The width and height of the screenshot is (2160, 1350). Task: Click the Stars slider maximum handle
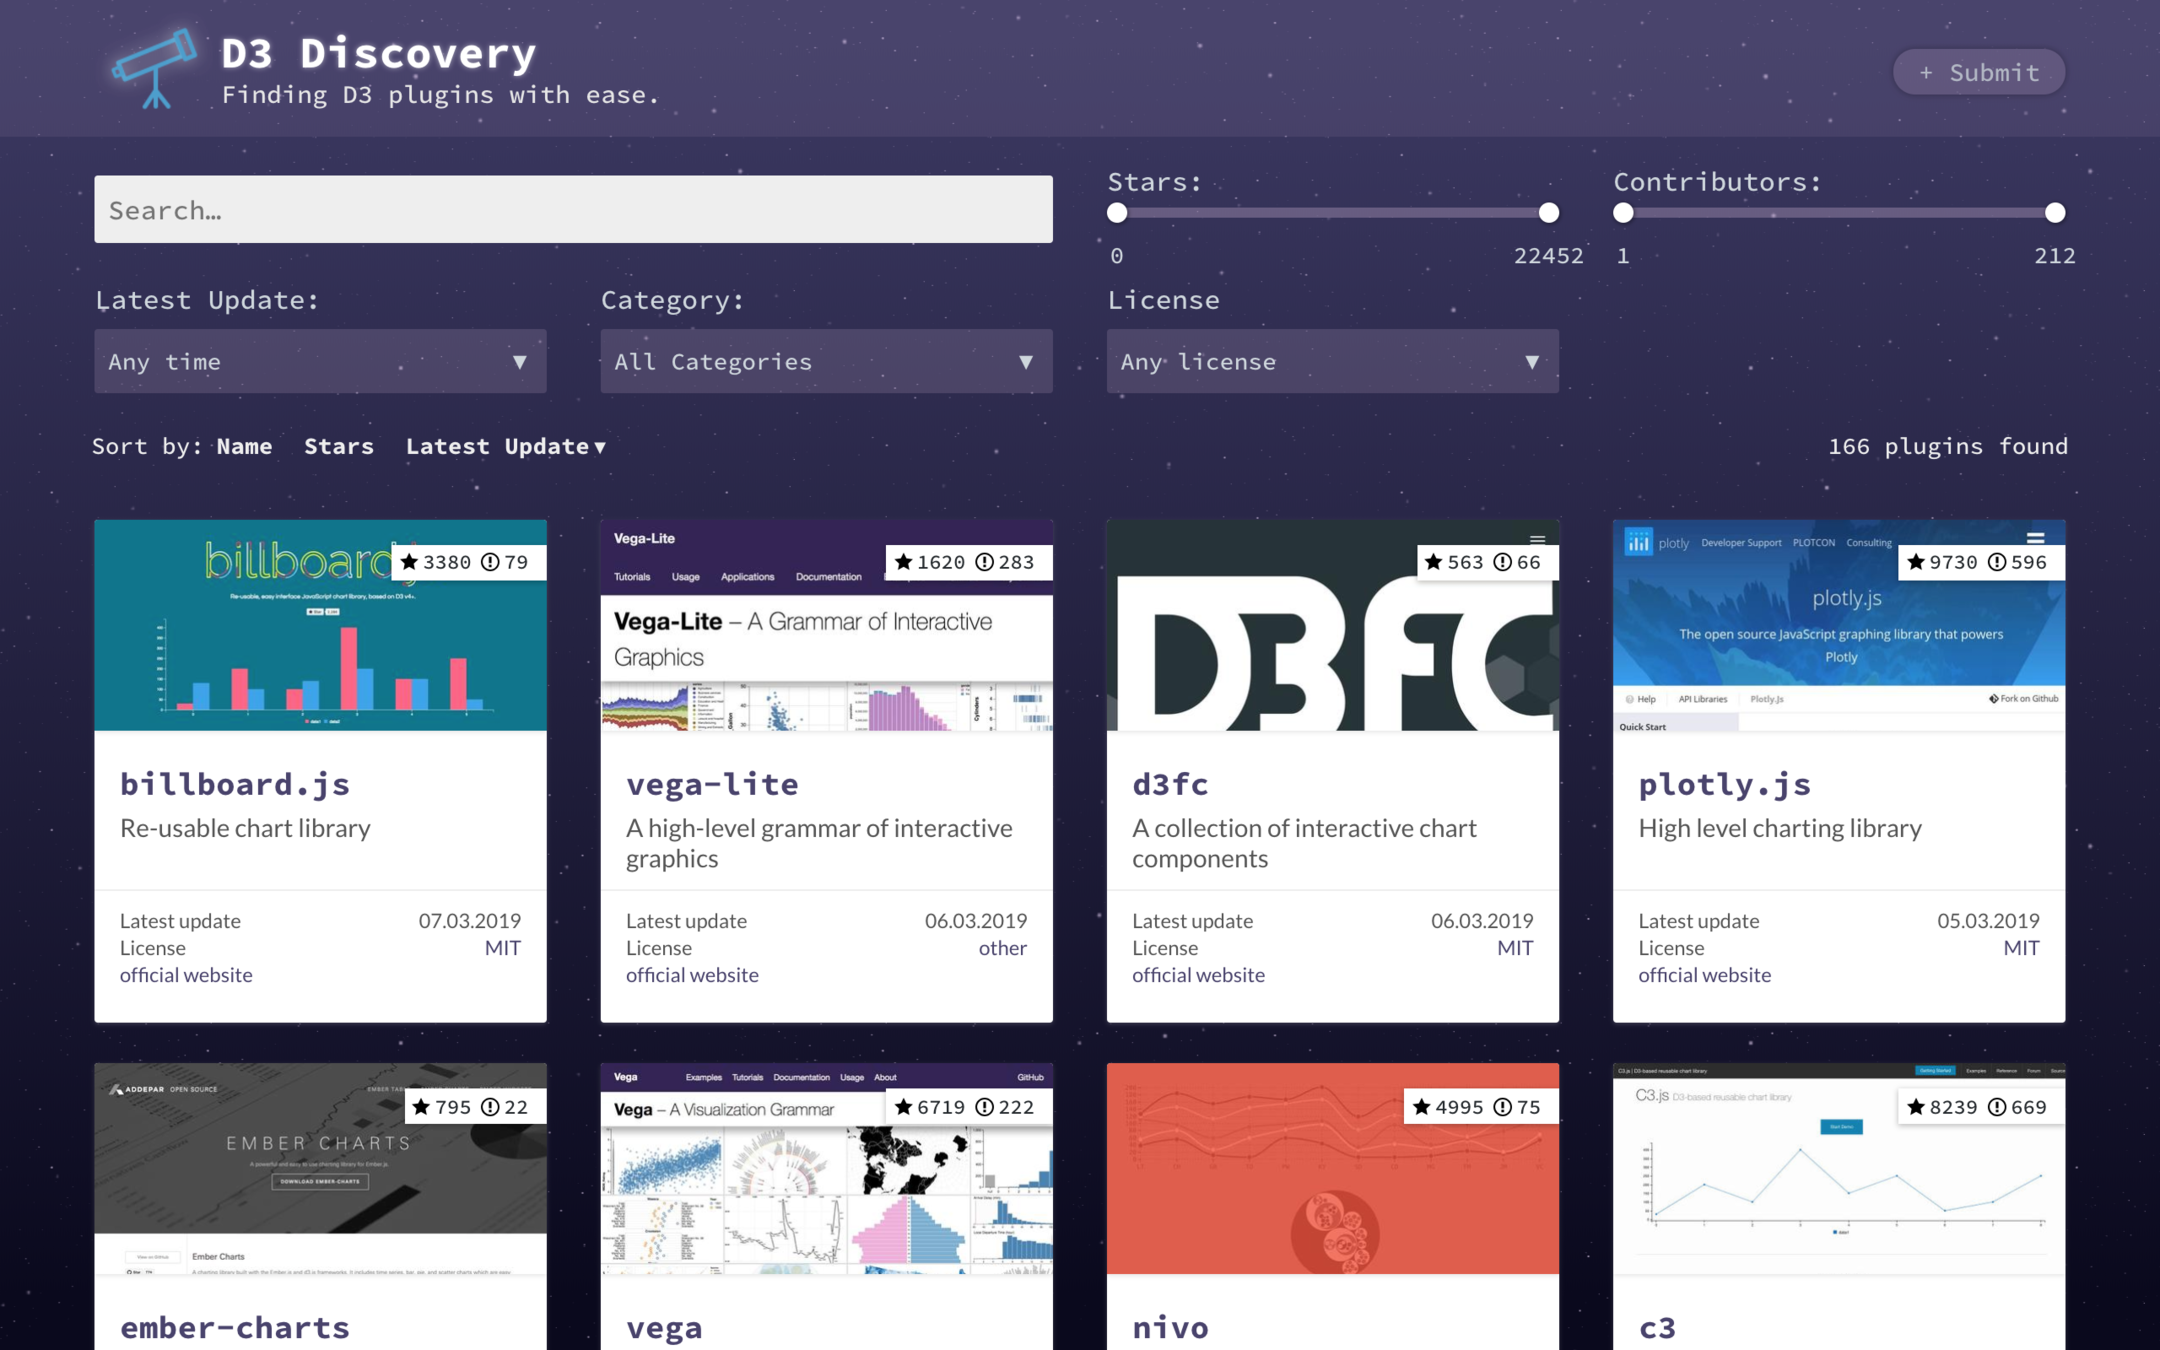pyautogui.click(x=1548, y=213)
